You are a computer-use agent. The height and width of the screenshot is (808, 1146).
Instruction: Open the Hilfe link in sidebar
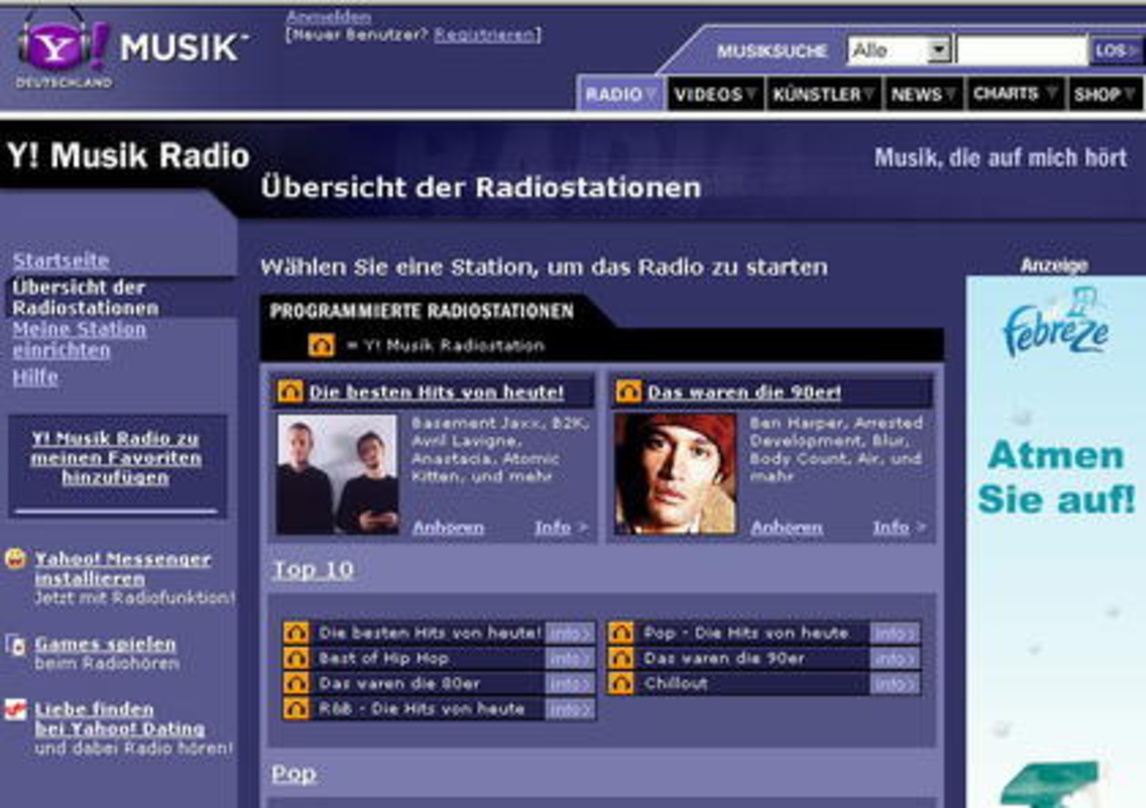[x=35, y=378]
